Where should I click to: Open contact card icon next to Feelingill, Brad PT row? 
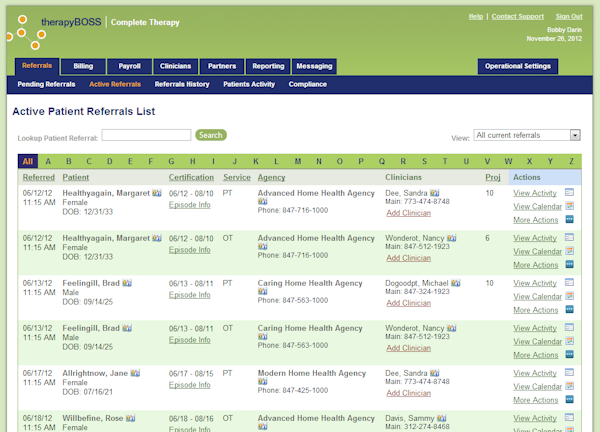pyautogui.click(x=127, y=283)
